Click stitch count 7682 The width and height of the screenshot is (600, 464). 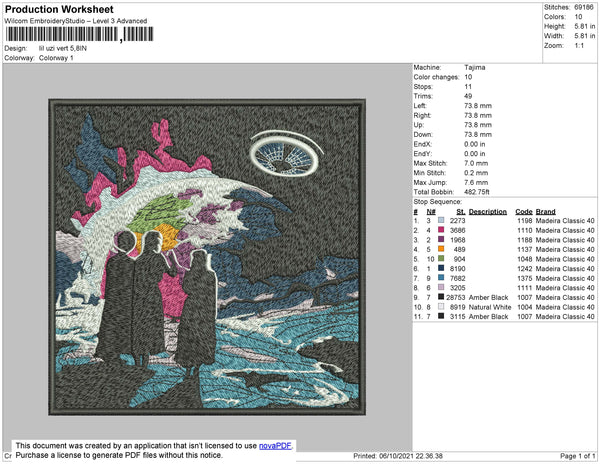coord(458,278)
